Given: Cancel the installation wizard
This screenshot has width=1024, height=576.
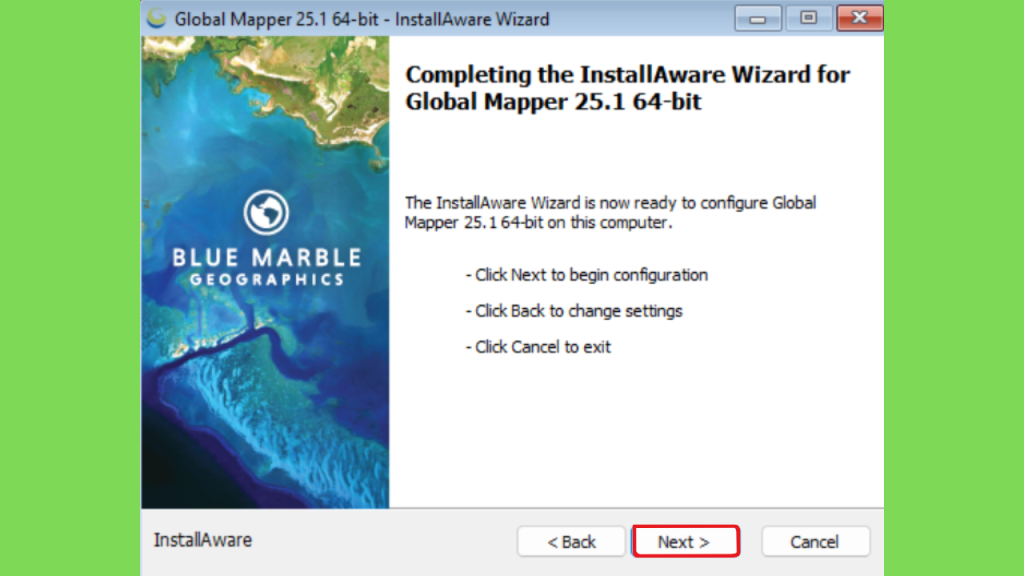Looking at the screenshot, I should [815, 541].
